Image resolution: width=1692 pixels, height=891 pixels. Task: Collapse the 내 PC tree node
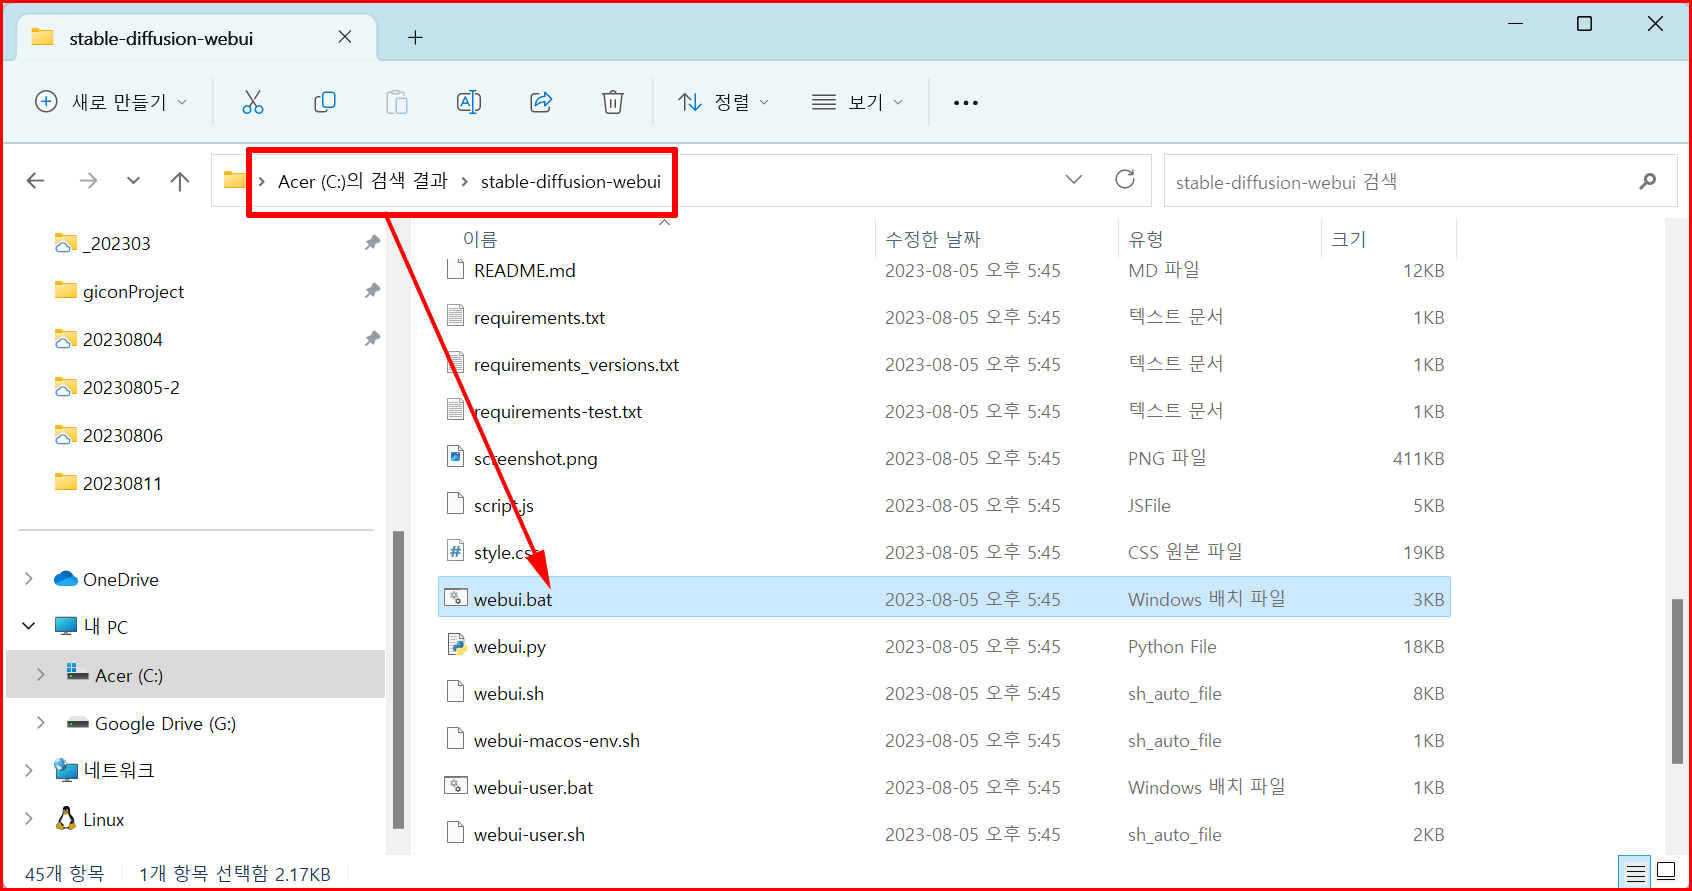click(29, 626)
